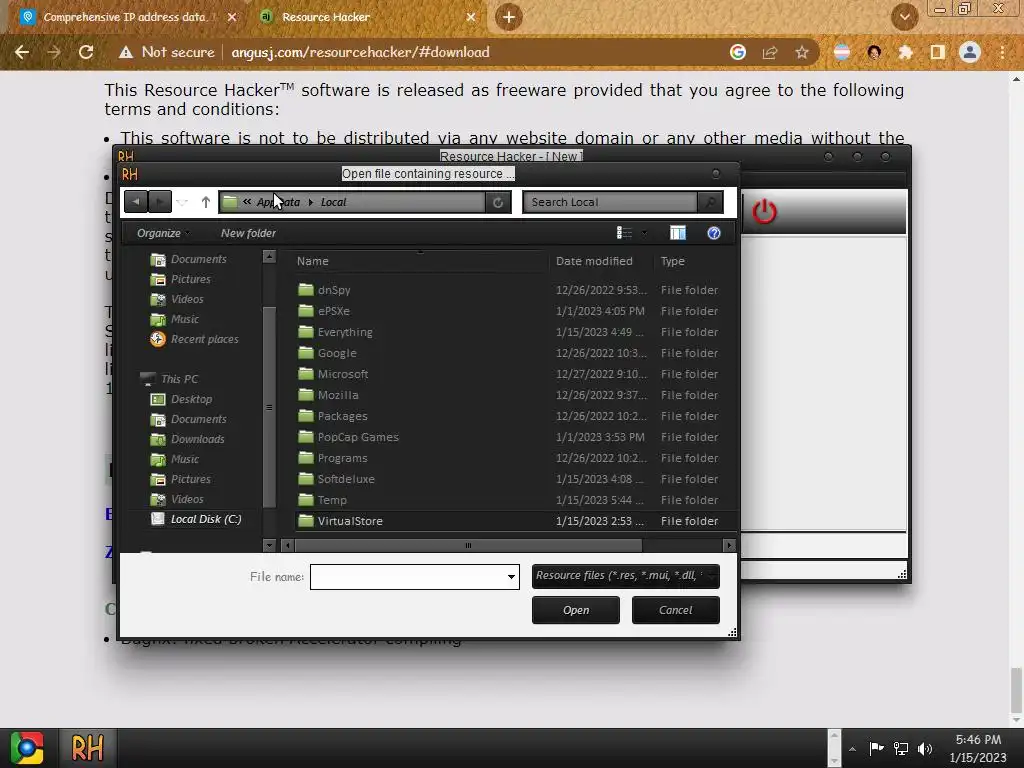This screenshot has width=1024, height=768.
Task: Open Chrome three-dot menu
Action: click(1002, 52)
